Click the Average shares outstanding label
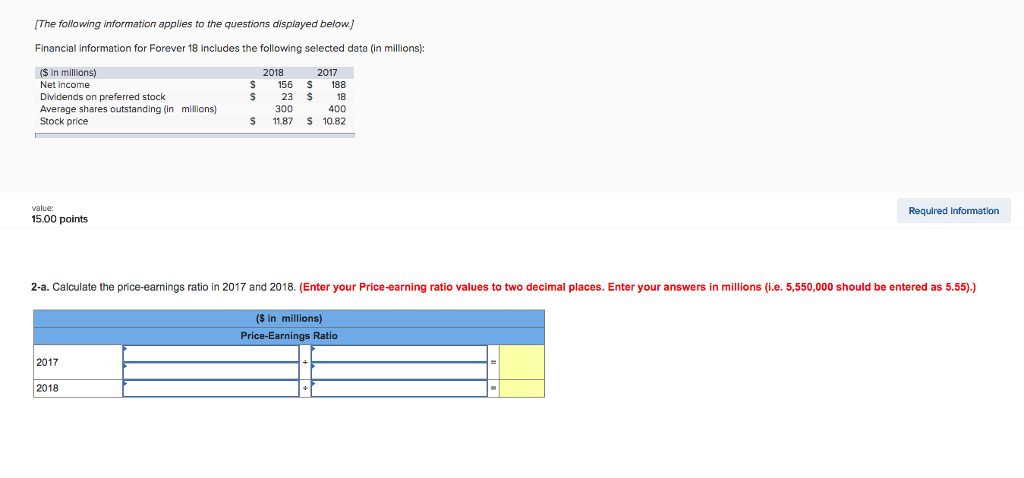This screenshot has height=478, width=1024. pos(128,109)
